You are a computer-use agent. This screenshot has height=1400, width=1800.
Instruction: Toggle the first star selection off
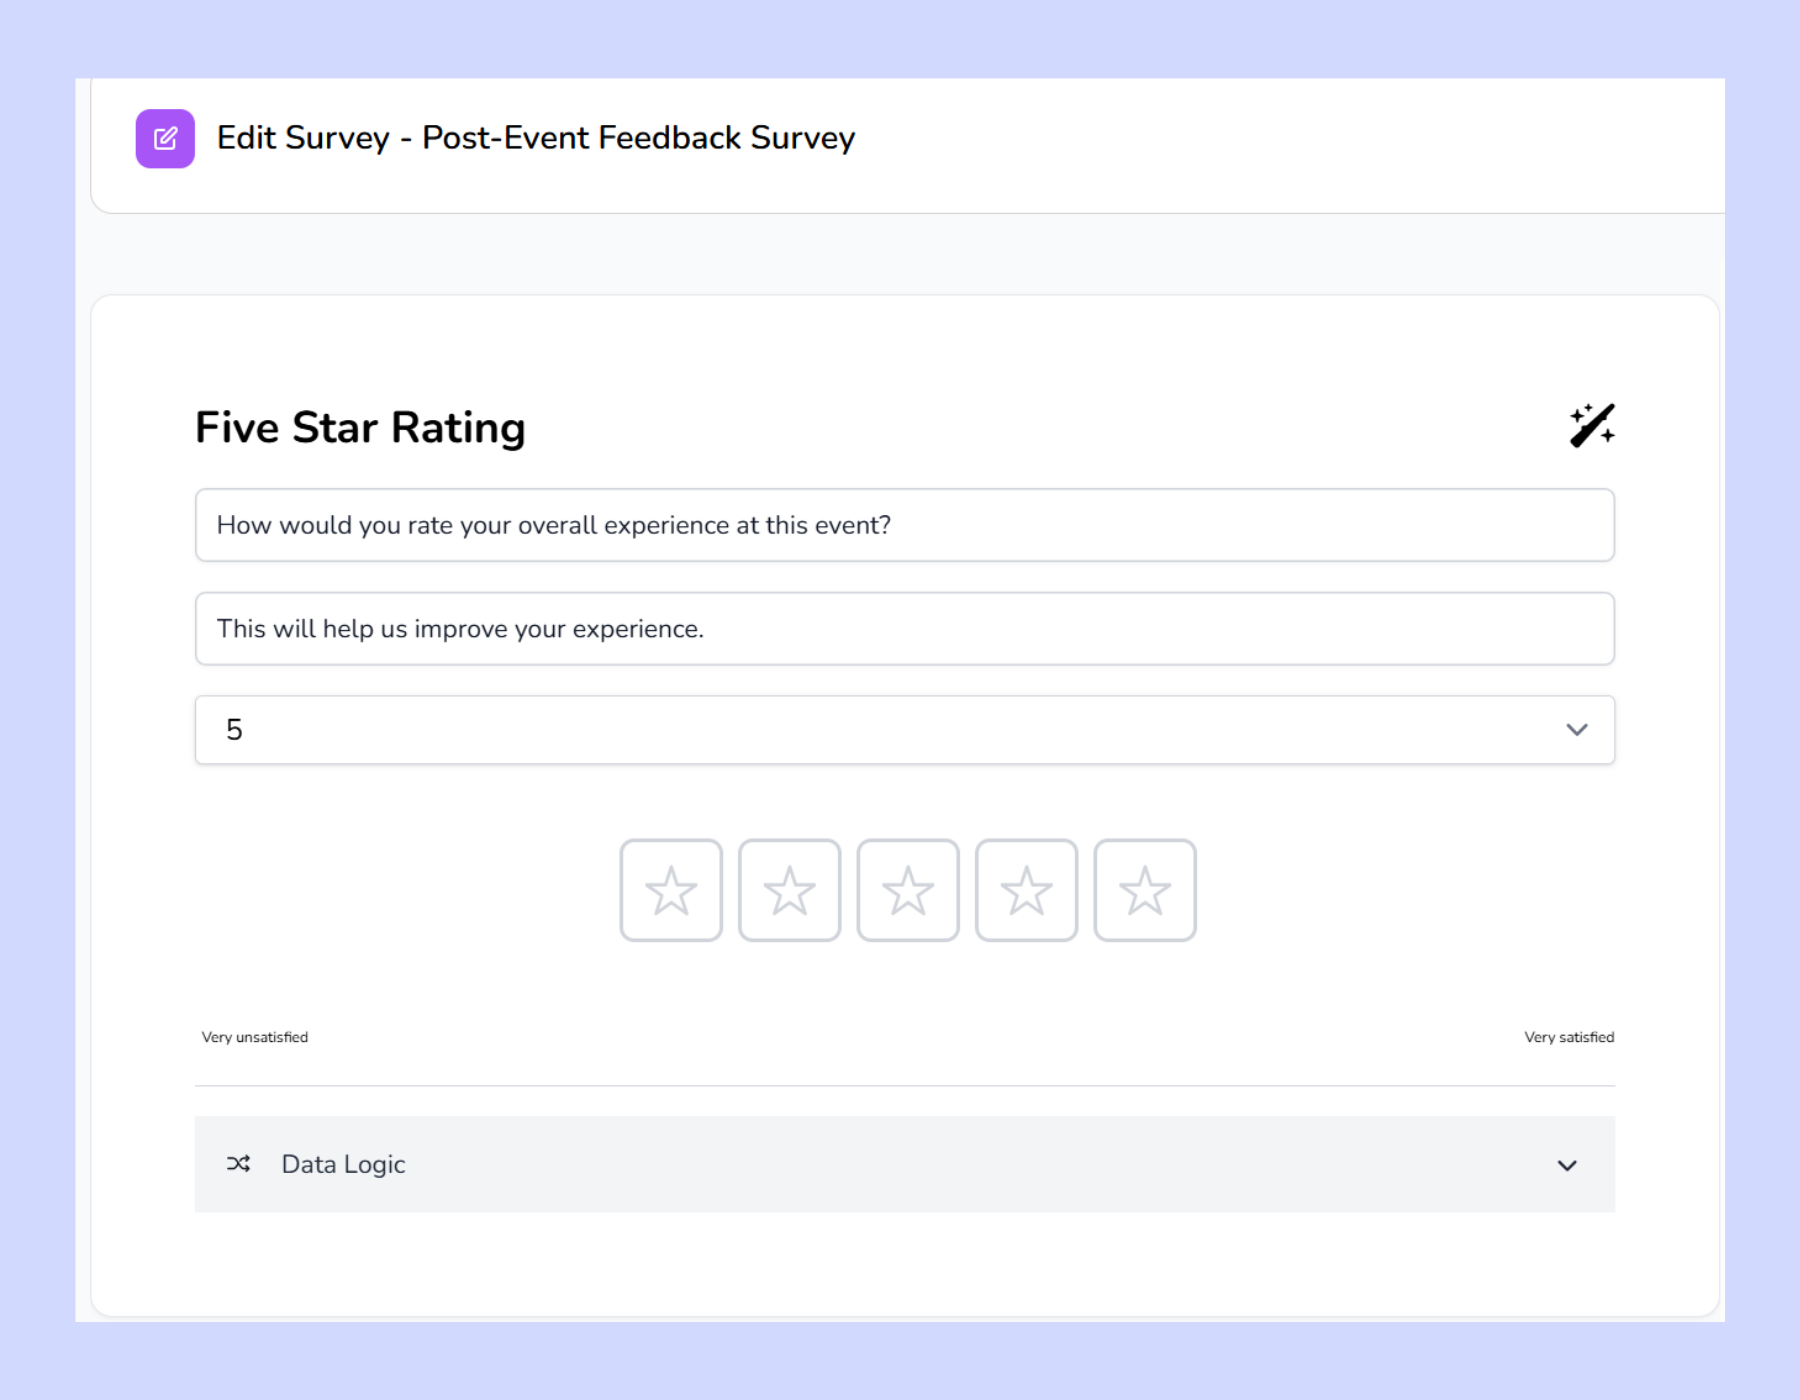[670, 889]
